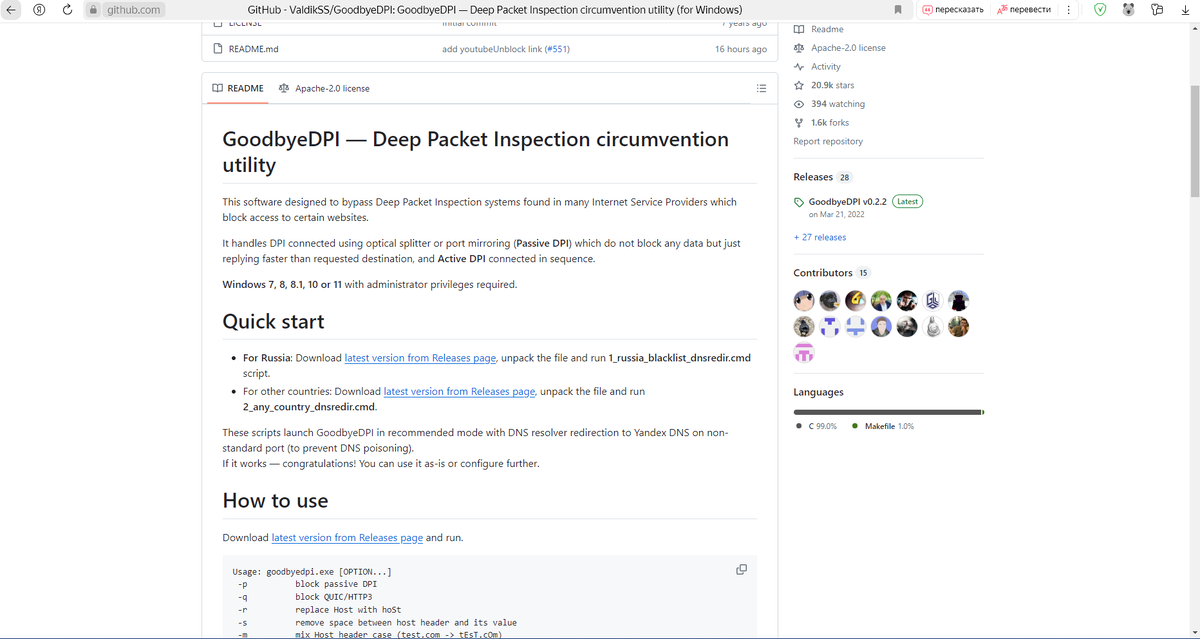Open the white statue contributor avatar
This screenshot has width=1200, height=639.
(933, 326)
